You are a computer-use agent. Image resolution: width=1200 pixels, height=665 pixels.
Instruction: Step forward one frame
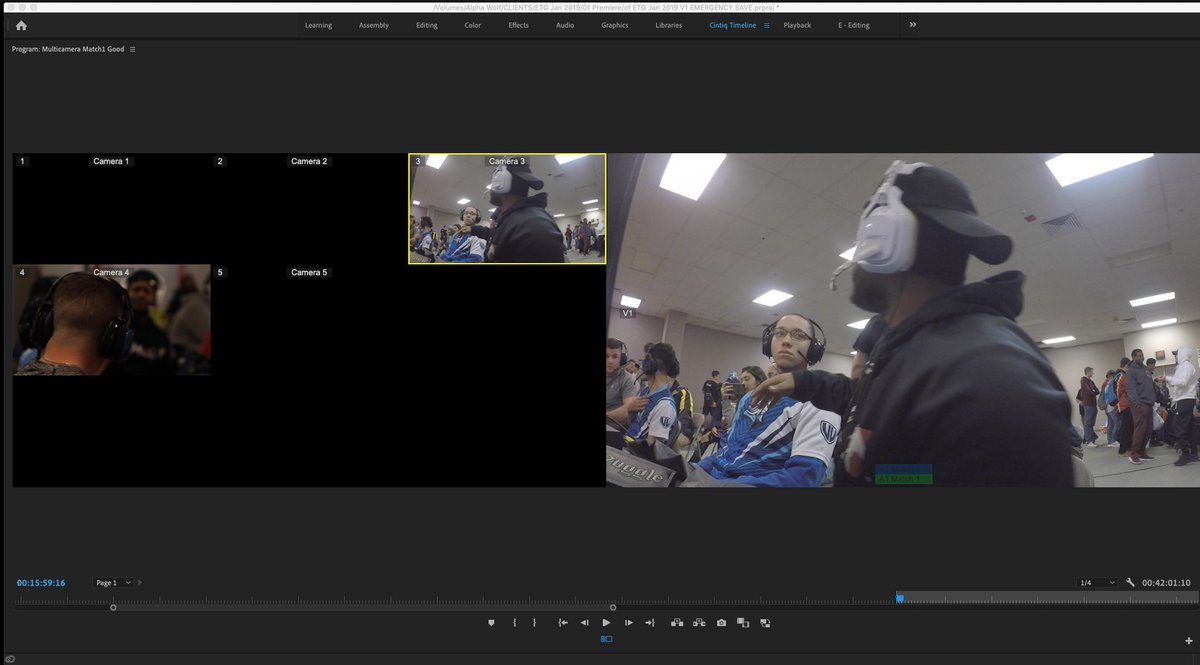[x=628, y=622]
